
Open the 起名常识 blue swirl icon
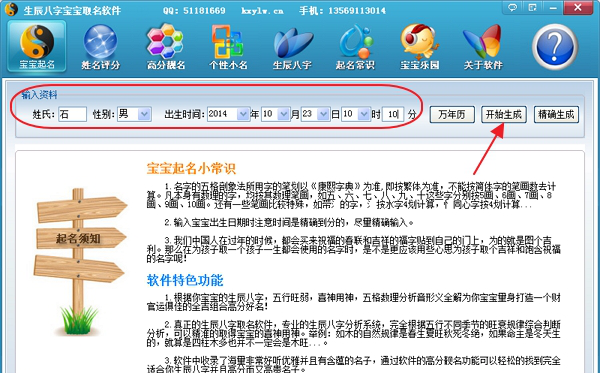(x=355, y=47)
